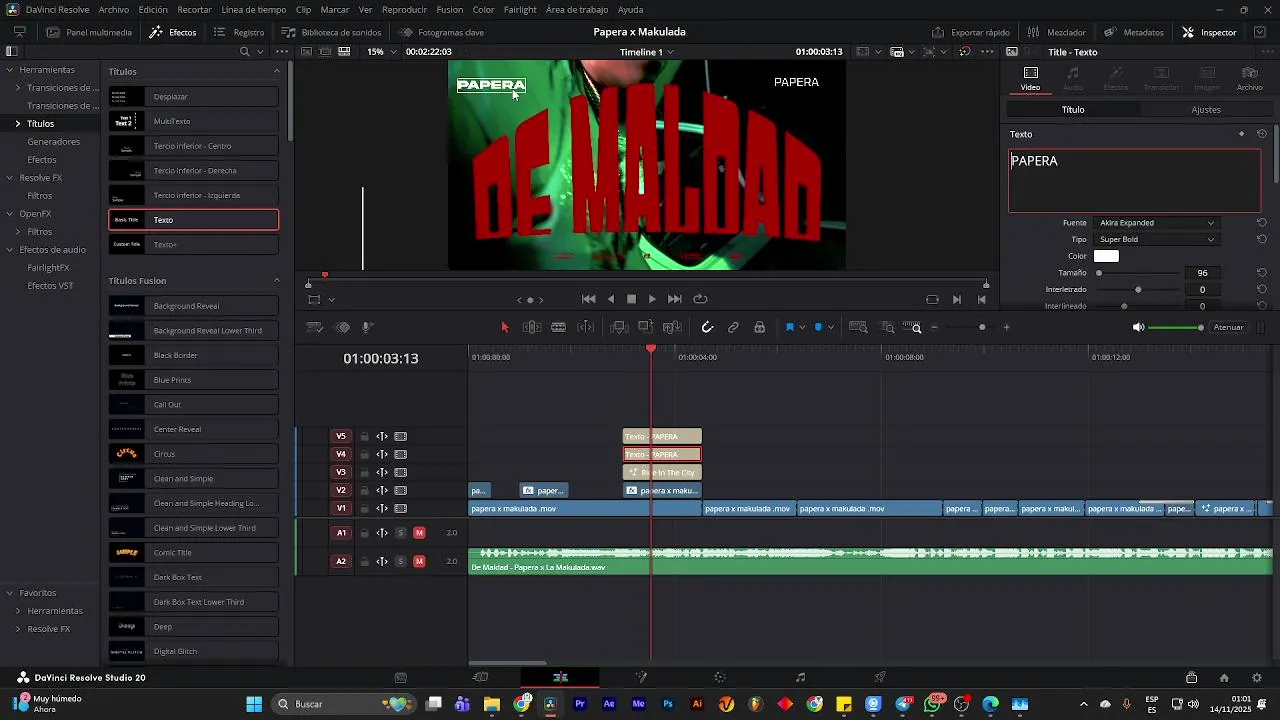Jump to the first frame
The width and height of the screenshot is (1280, 720).
pyautogui.click(x=589, y=299)
